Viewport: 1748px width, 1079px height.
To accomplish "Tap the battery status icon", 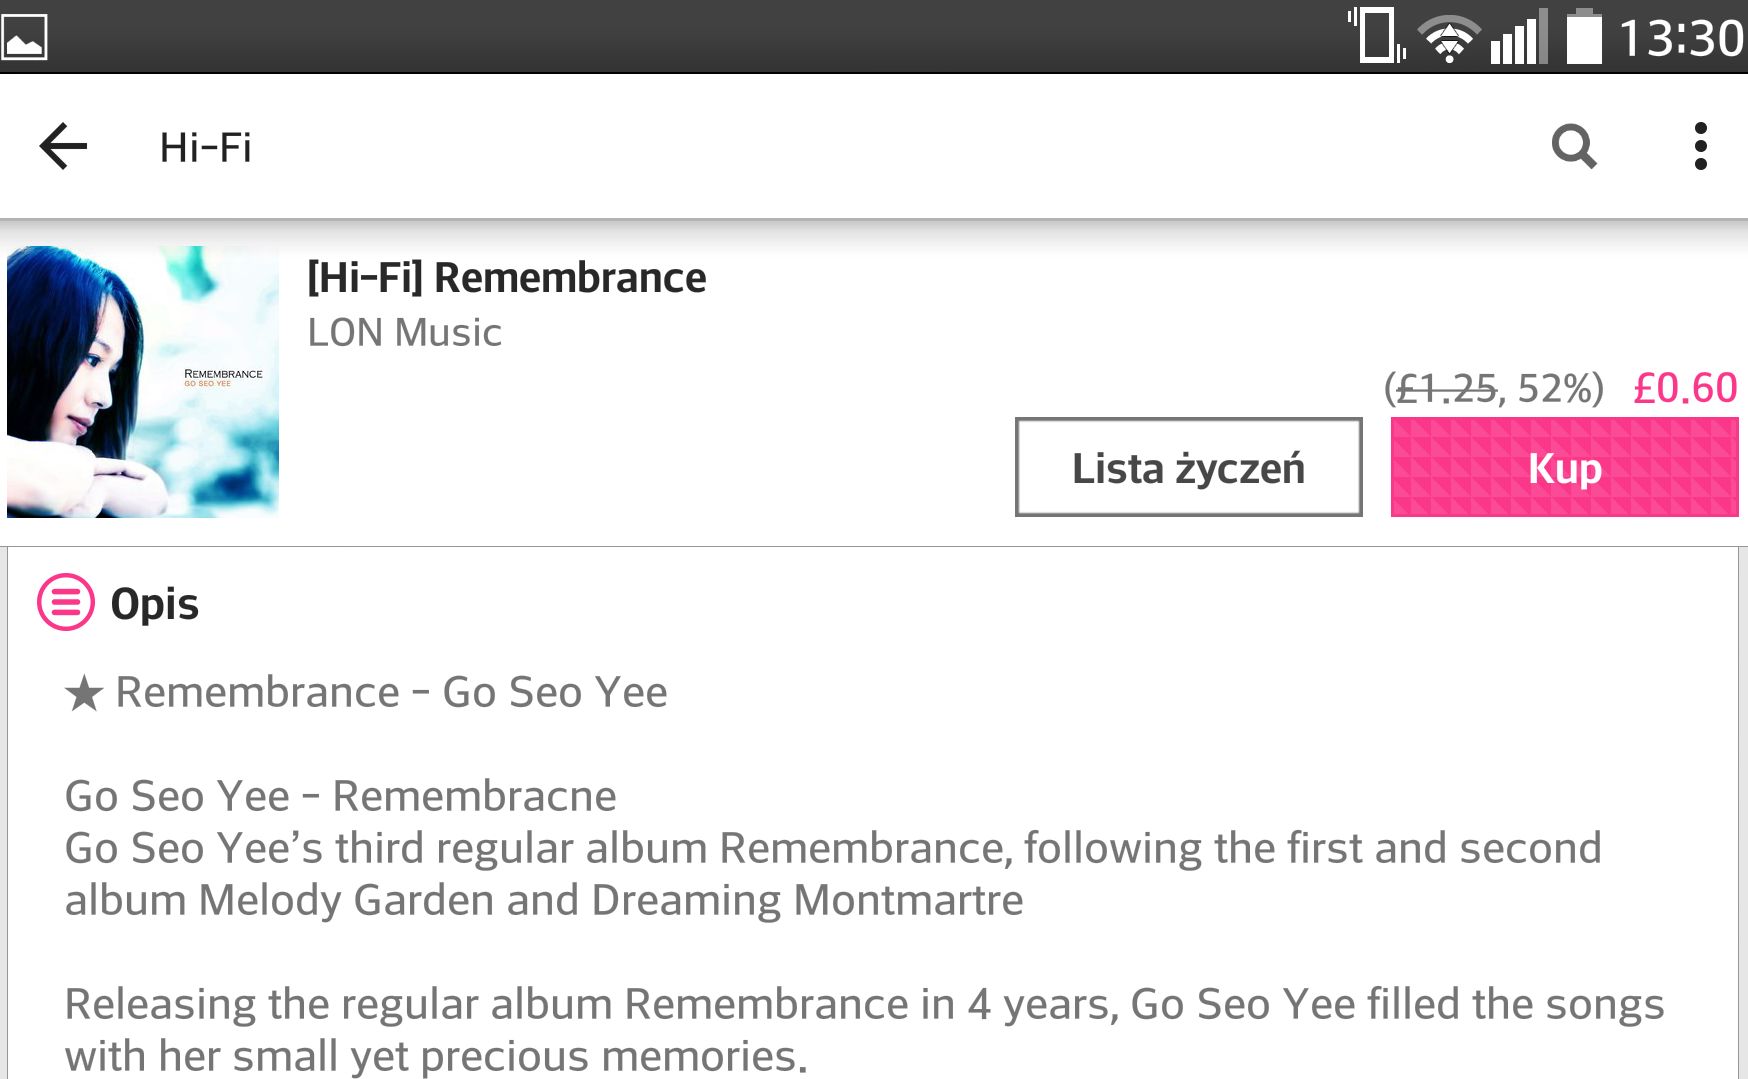I will click(1583, 37).
